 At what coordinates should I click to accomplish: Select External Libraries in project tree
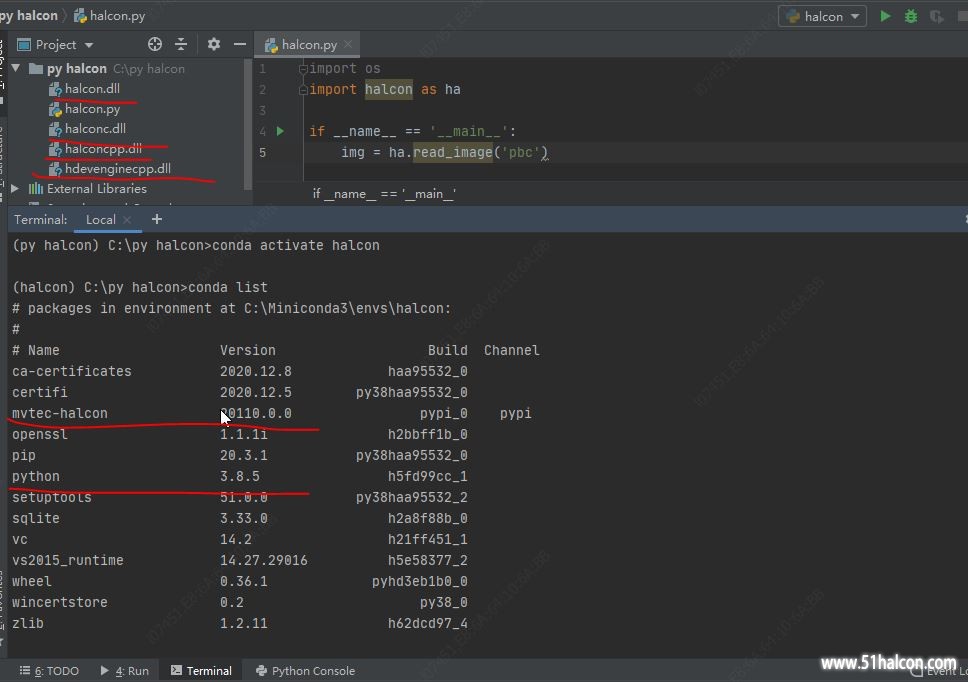click(x=97, y=188)
